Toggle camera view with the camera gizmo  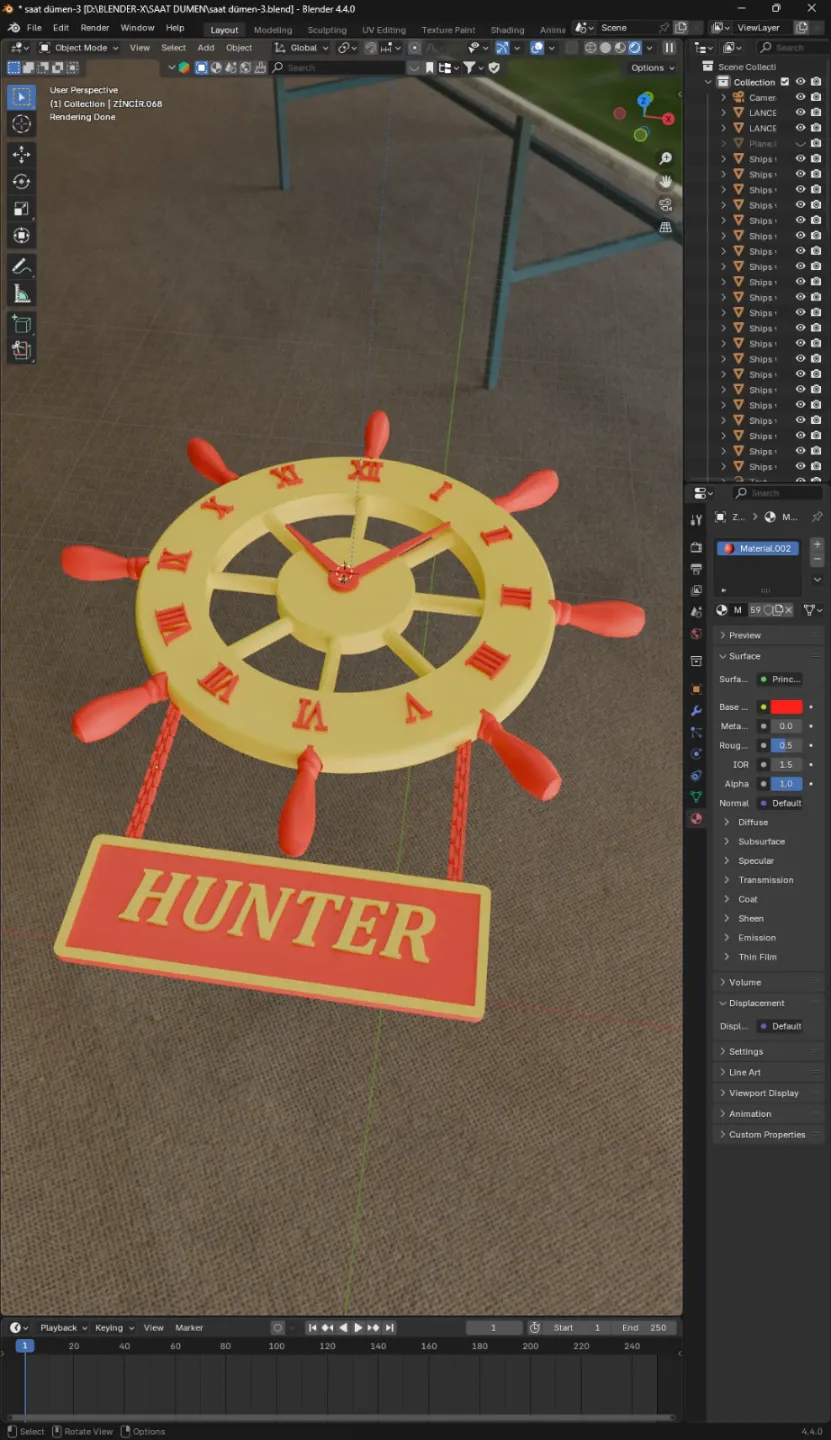(665, 205)
